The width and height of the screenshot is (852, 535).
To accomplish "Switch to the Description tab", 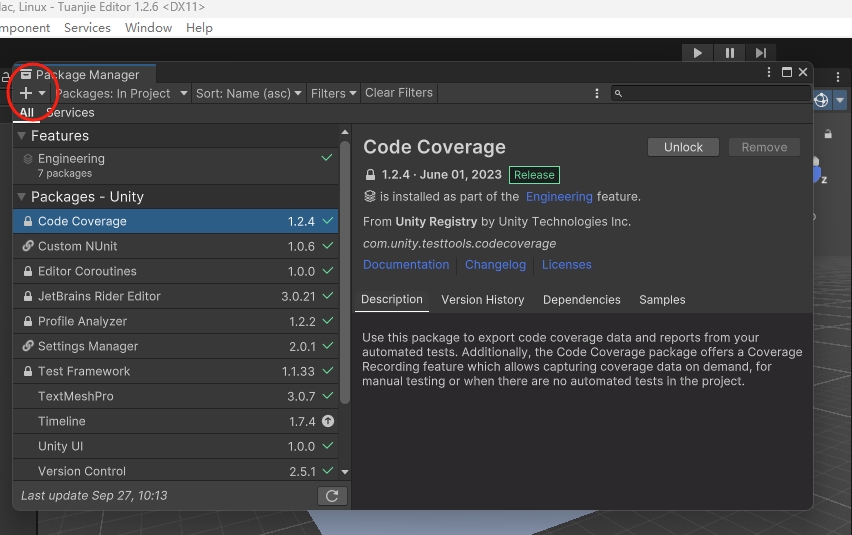I will (392, 299).
